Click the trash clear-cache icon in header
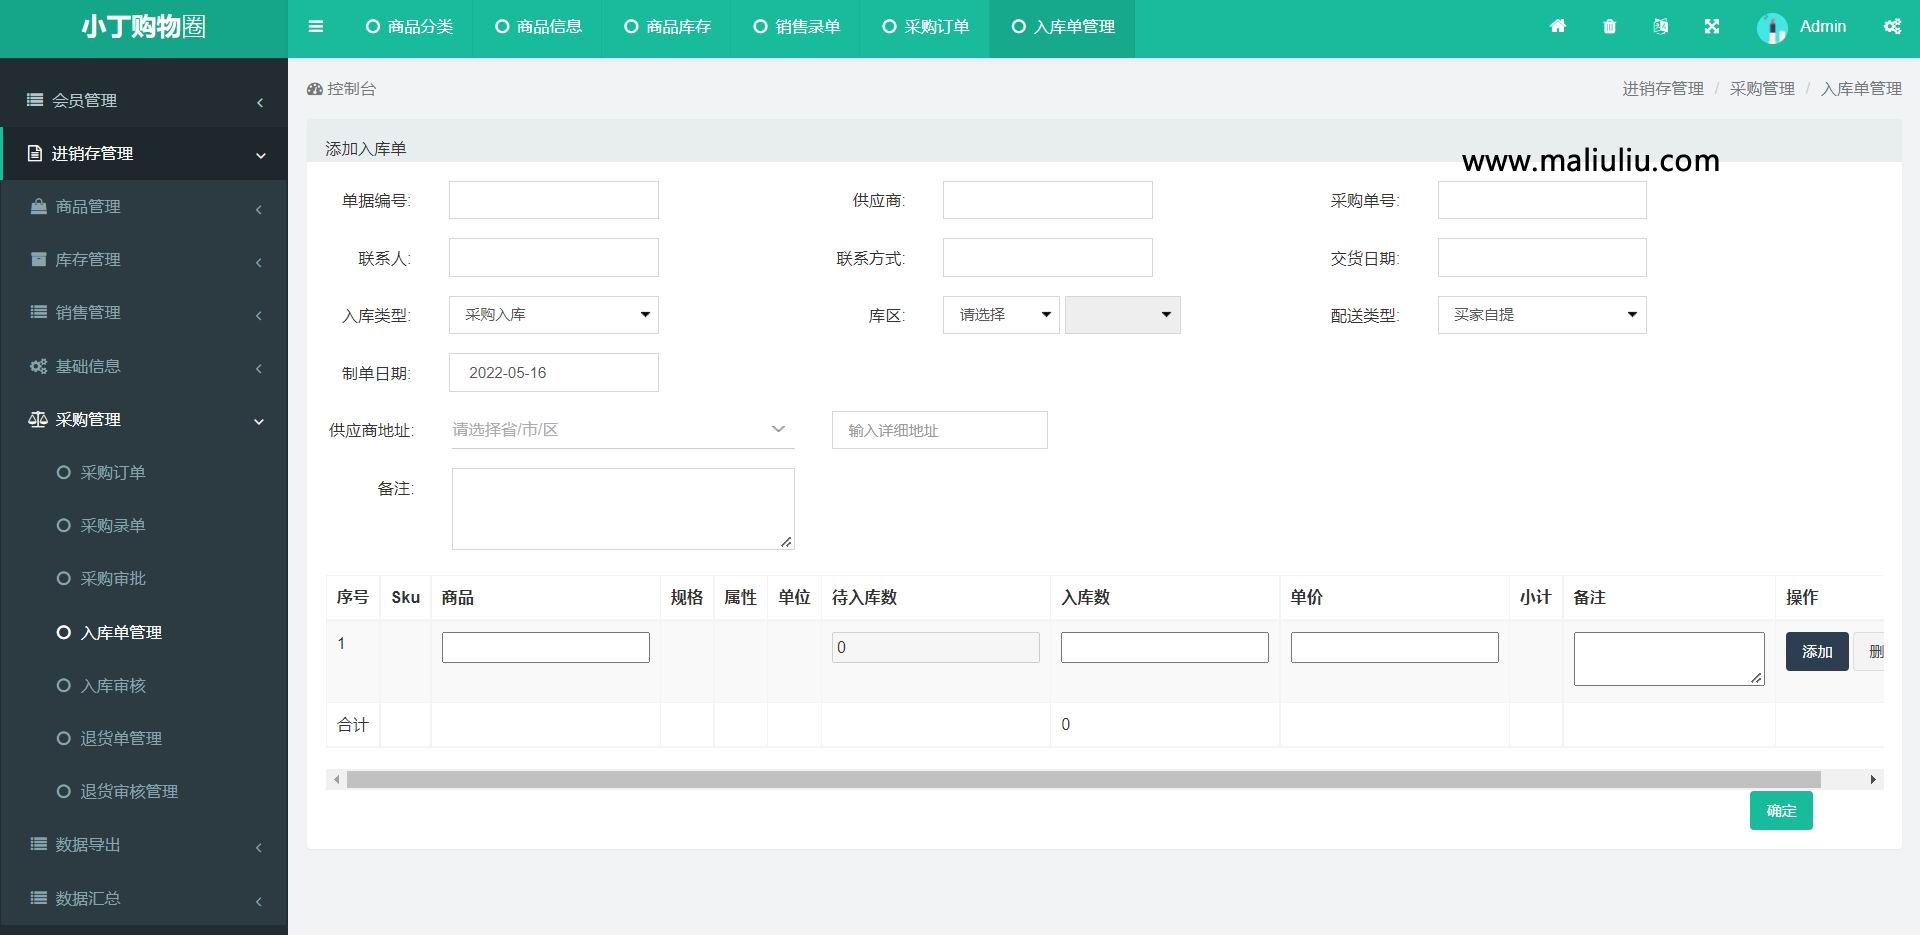Viewport: 1920px width, 935px height. pos(1609,26)
